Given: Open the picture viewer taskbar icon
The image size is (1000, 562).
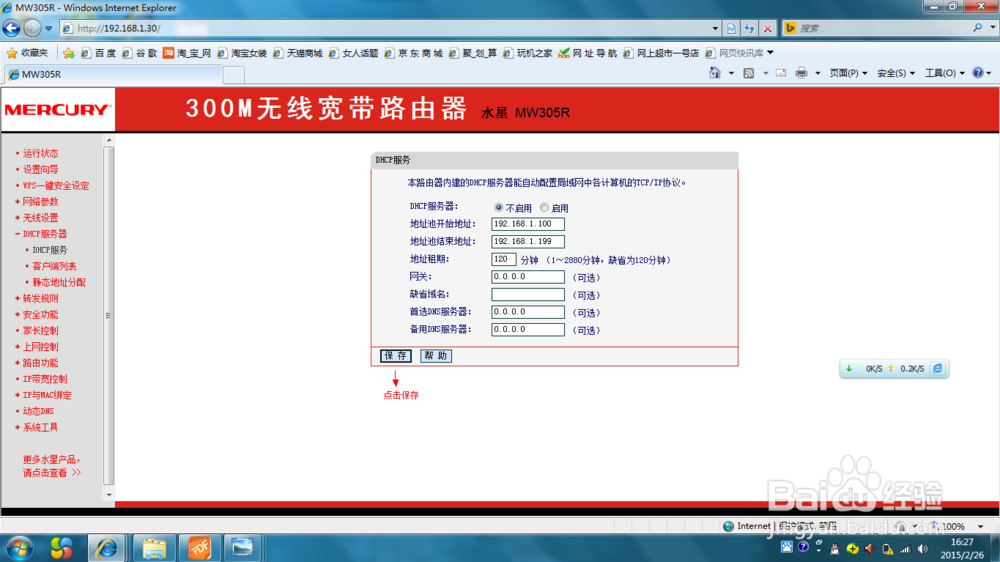Looking at the screenshot, I should [x=242, y=548].
